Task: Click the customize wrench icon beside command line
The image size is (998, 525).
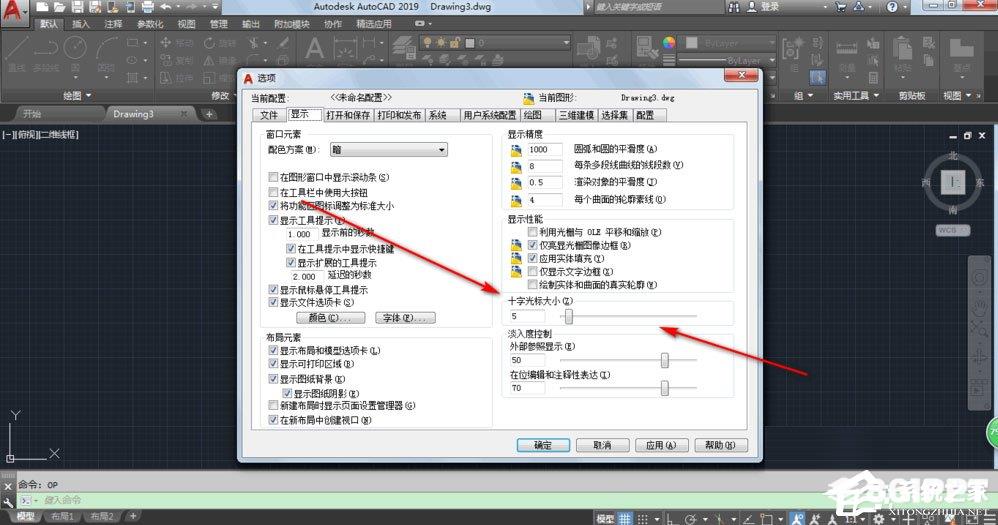Action: coord(8,501)
